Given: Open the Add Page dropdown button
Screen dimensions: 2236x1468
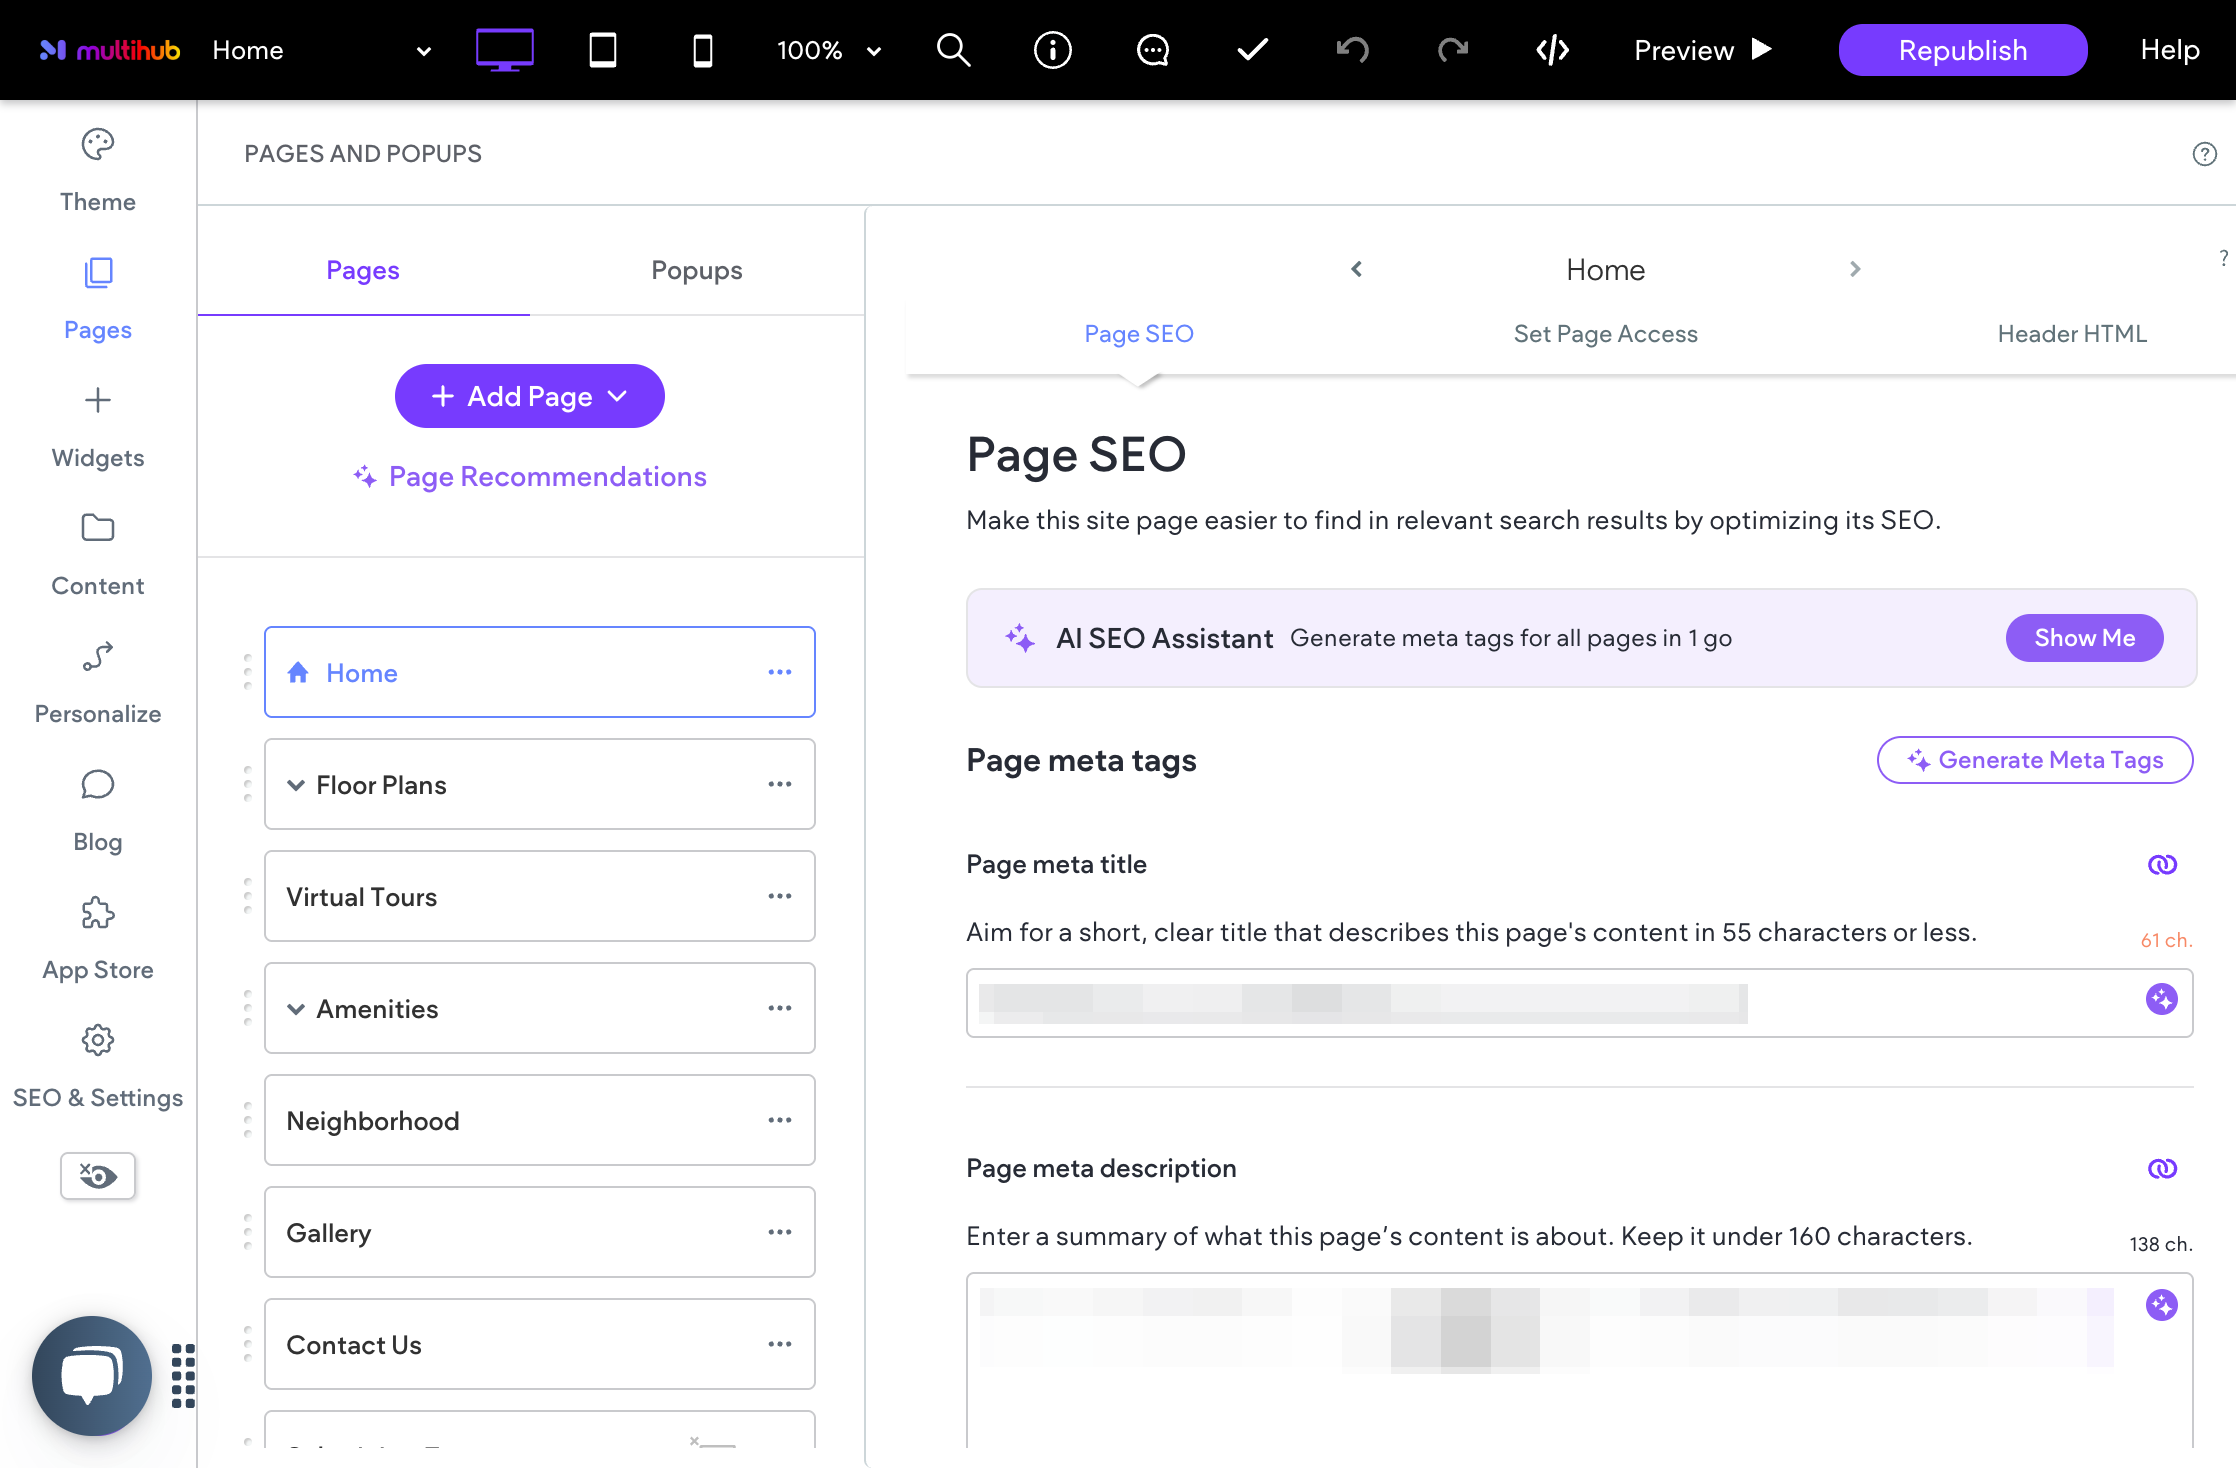Looking at the screenshot, I should [x=530, y=396].
